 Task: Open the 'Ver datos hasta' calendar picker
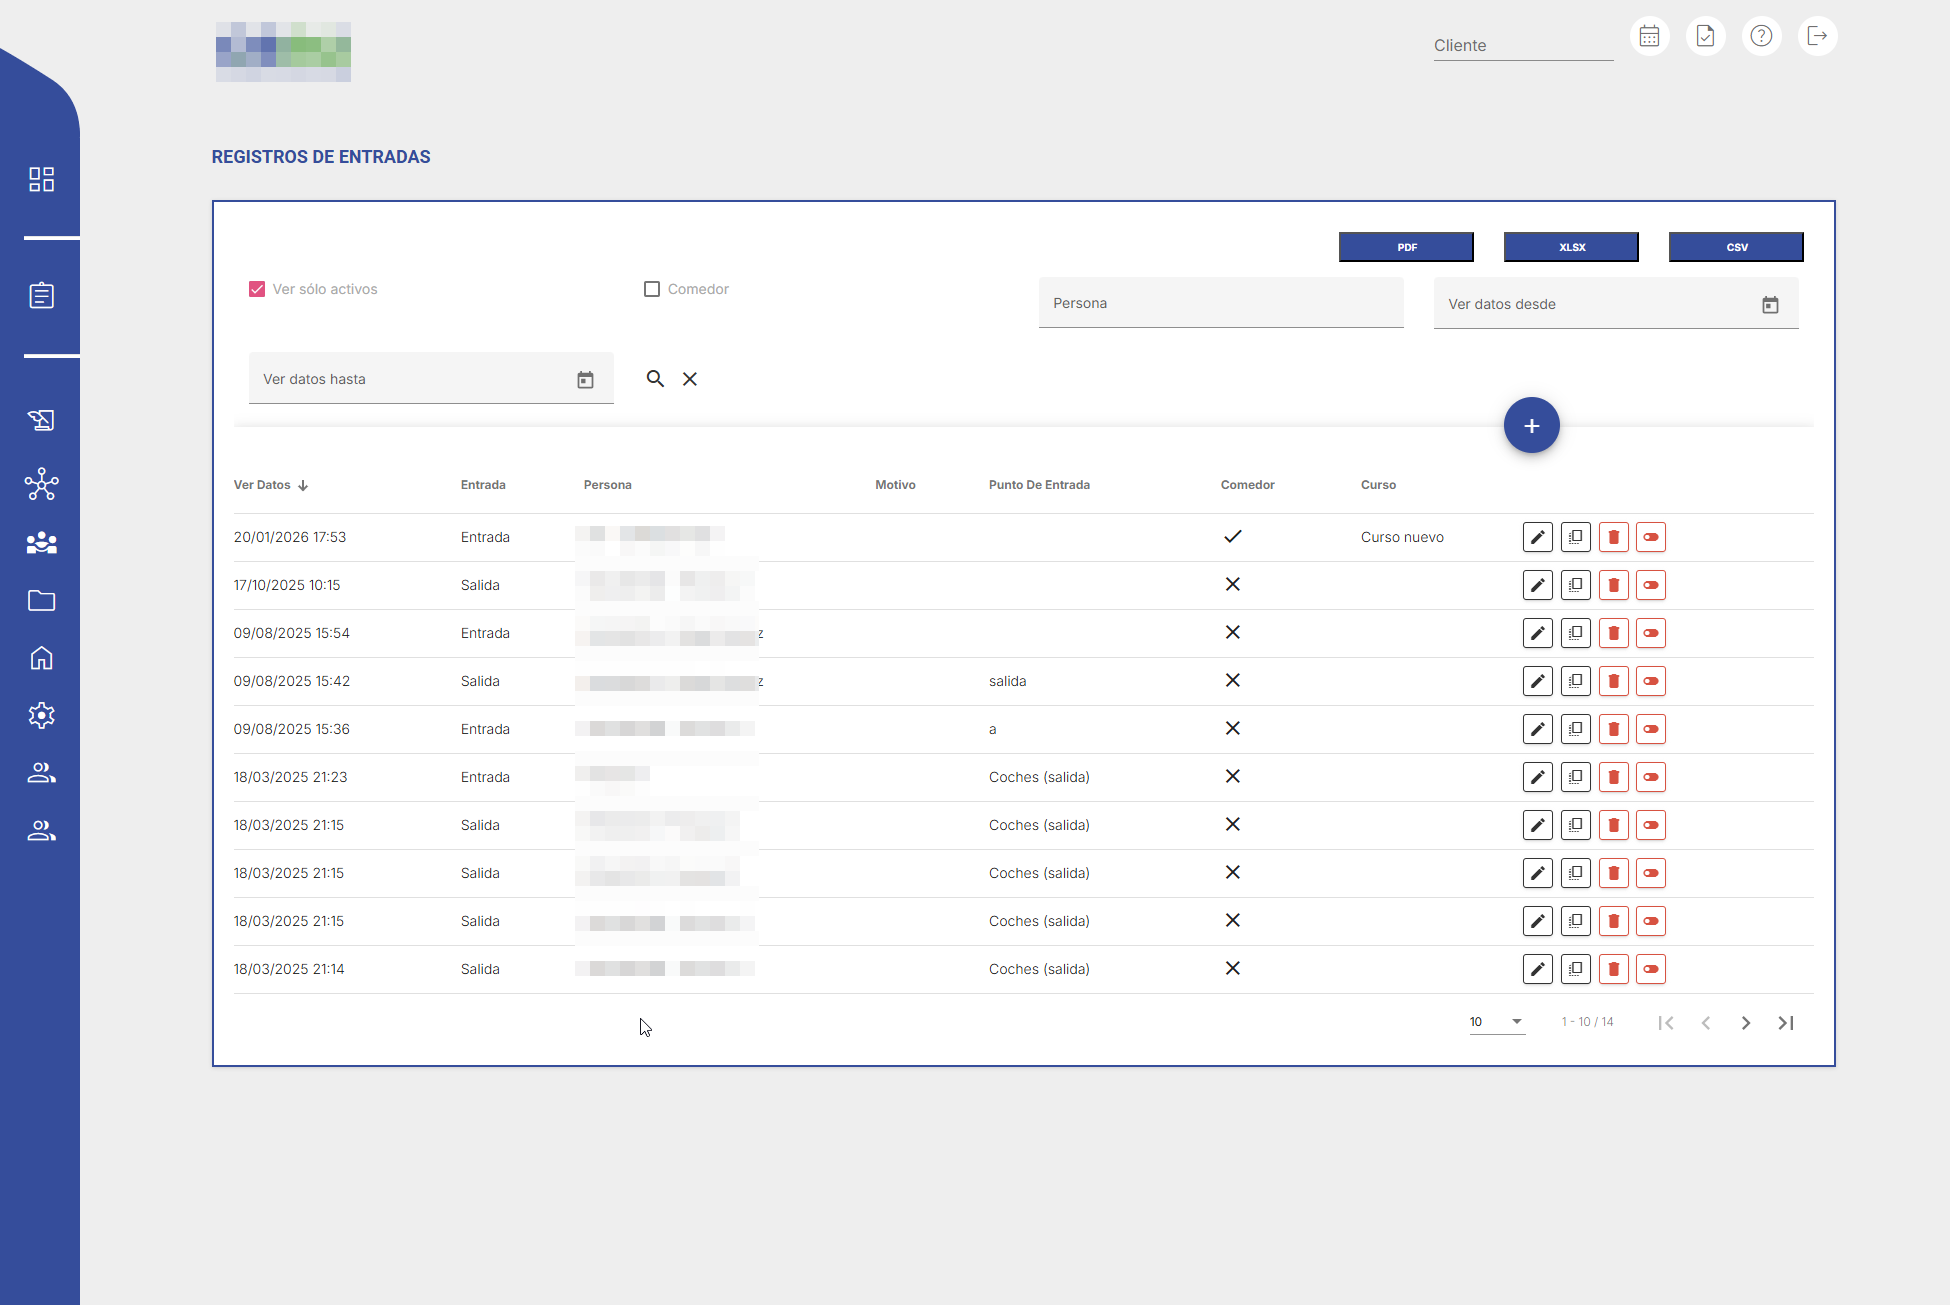coord(585,380)
